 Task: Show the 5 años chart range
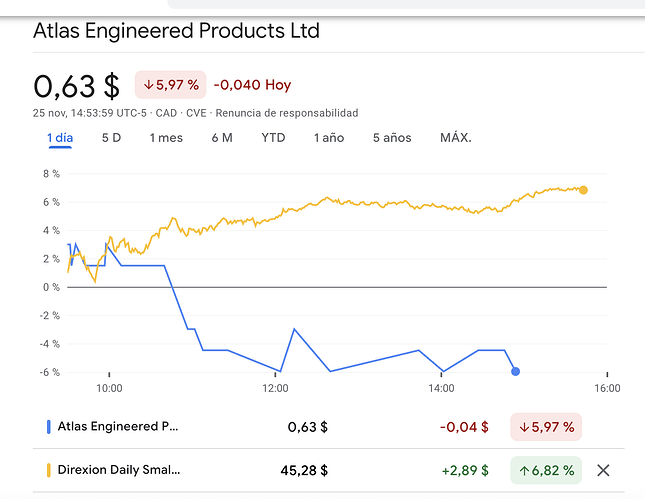click(x=392, y=137)
